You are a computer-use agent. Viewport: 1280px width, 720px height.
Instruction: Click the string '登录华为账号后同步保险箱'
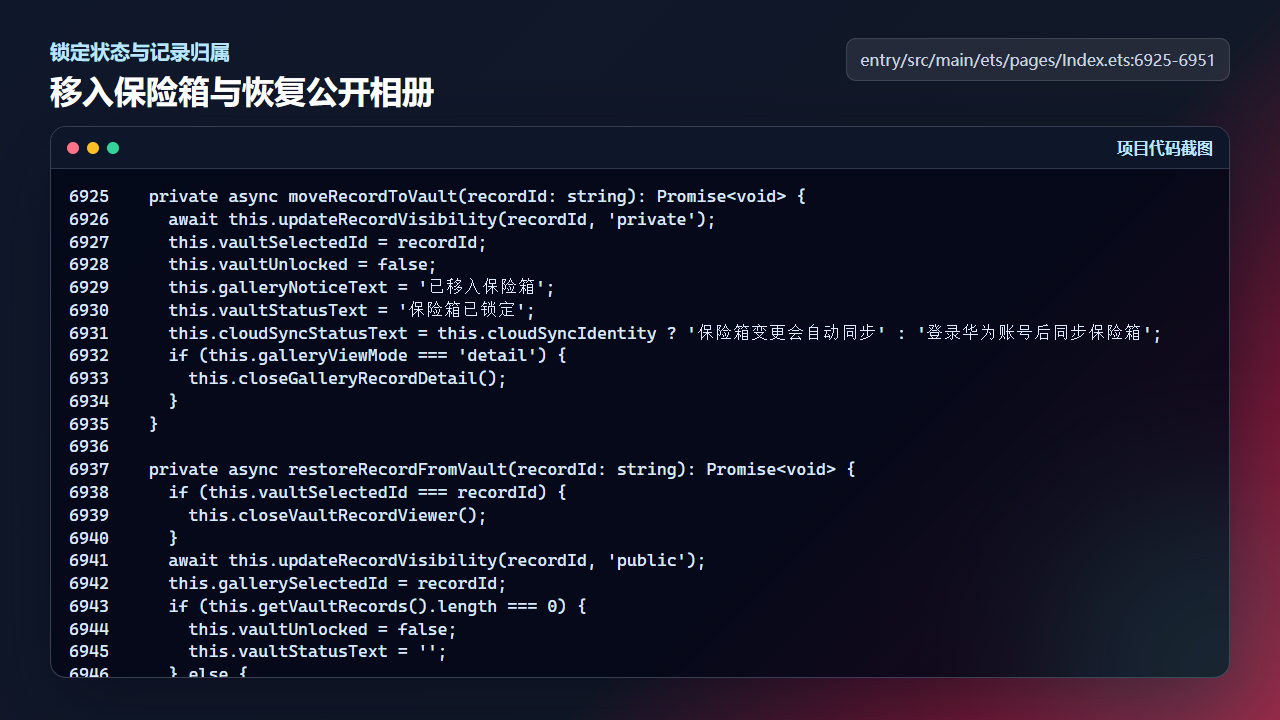(1035, 333)
